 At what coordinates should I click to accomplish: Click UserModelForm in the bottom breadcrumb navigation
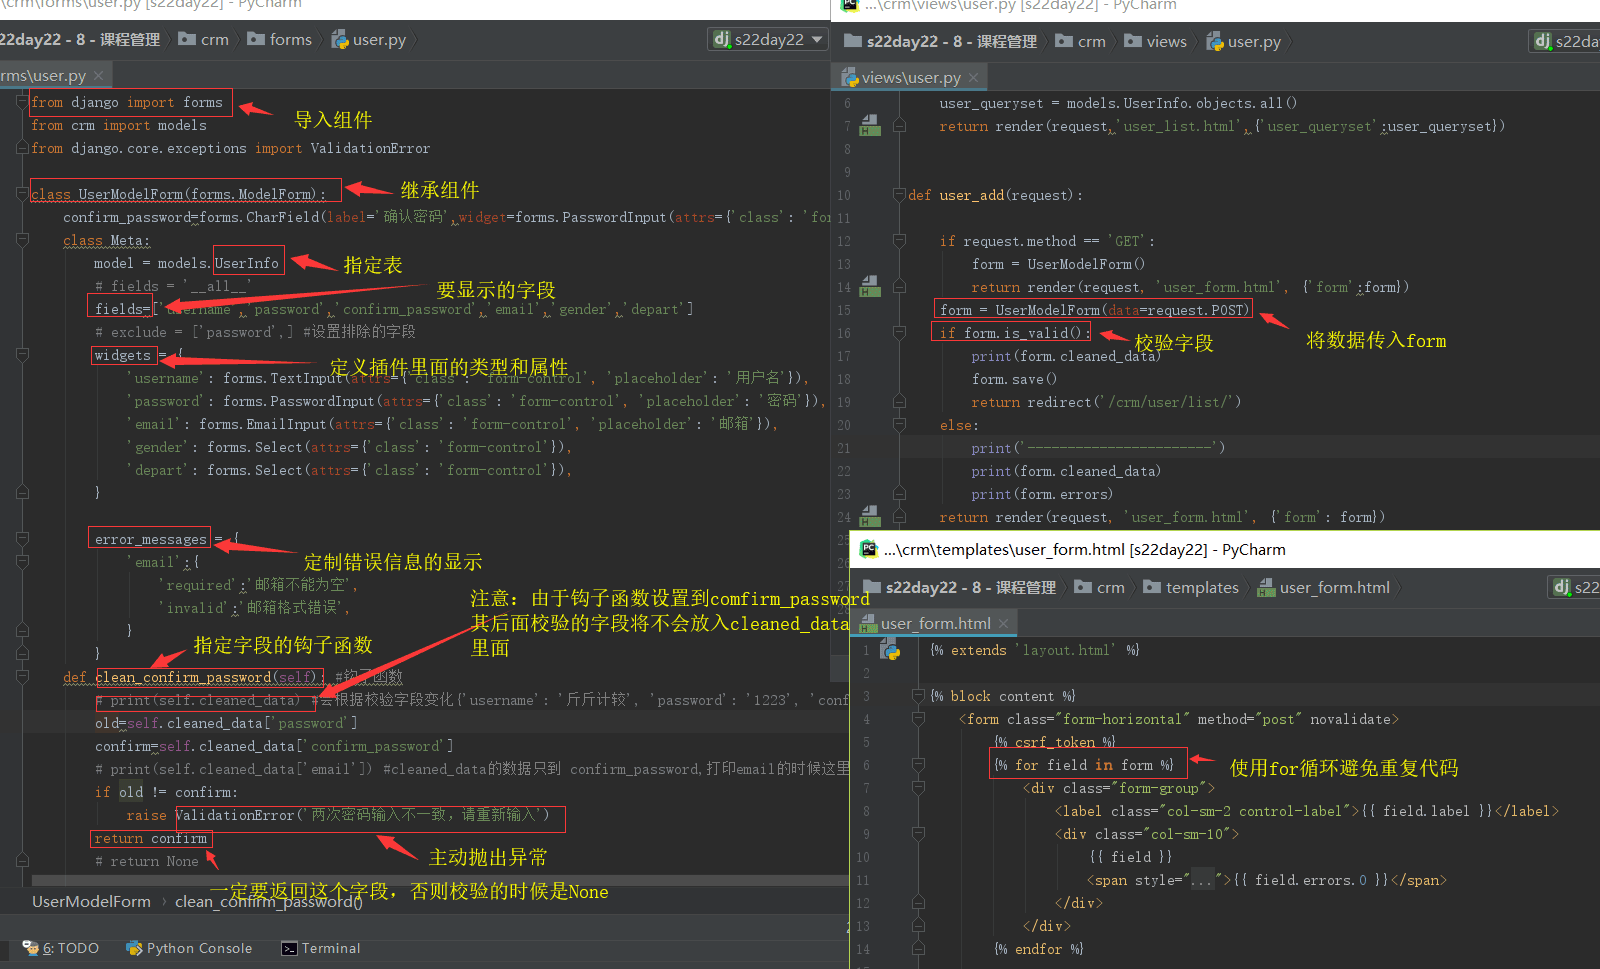tap(91, 901)
